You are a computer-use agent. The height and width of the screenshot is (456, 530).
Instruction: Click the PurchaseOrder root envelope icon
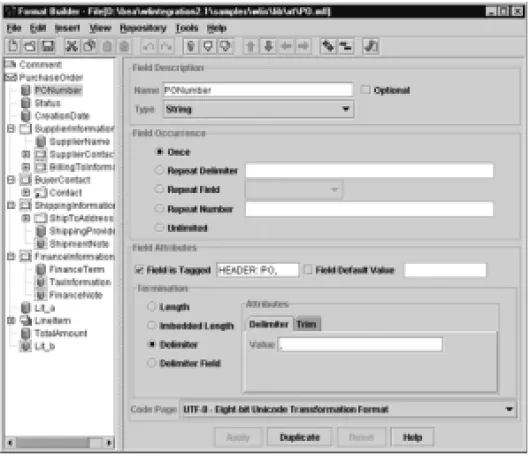(11, 77)
